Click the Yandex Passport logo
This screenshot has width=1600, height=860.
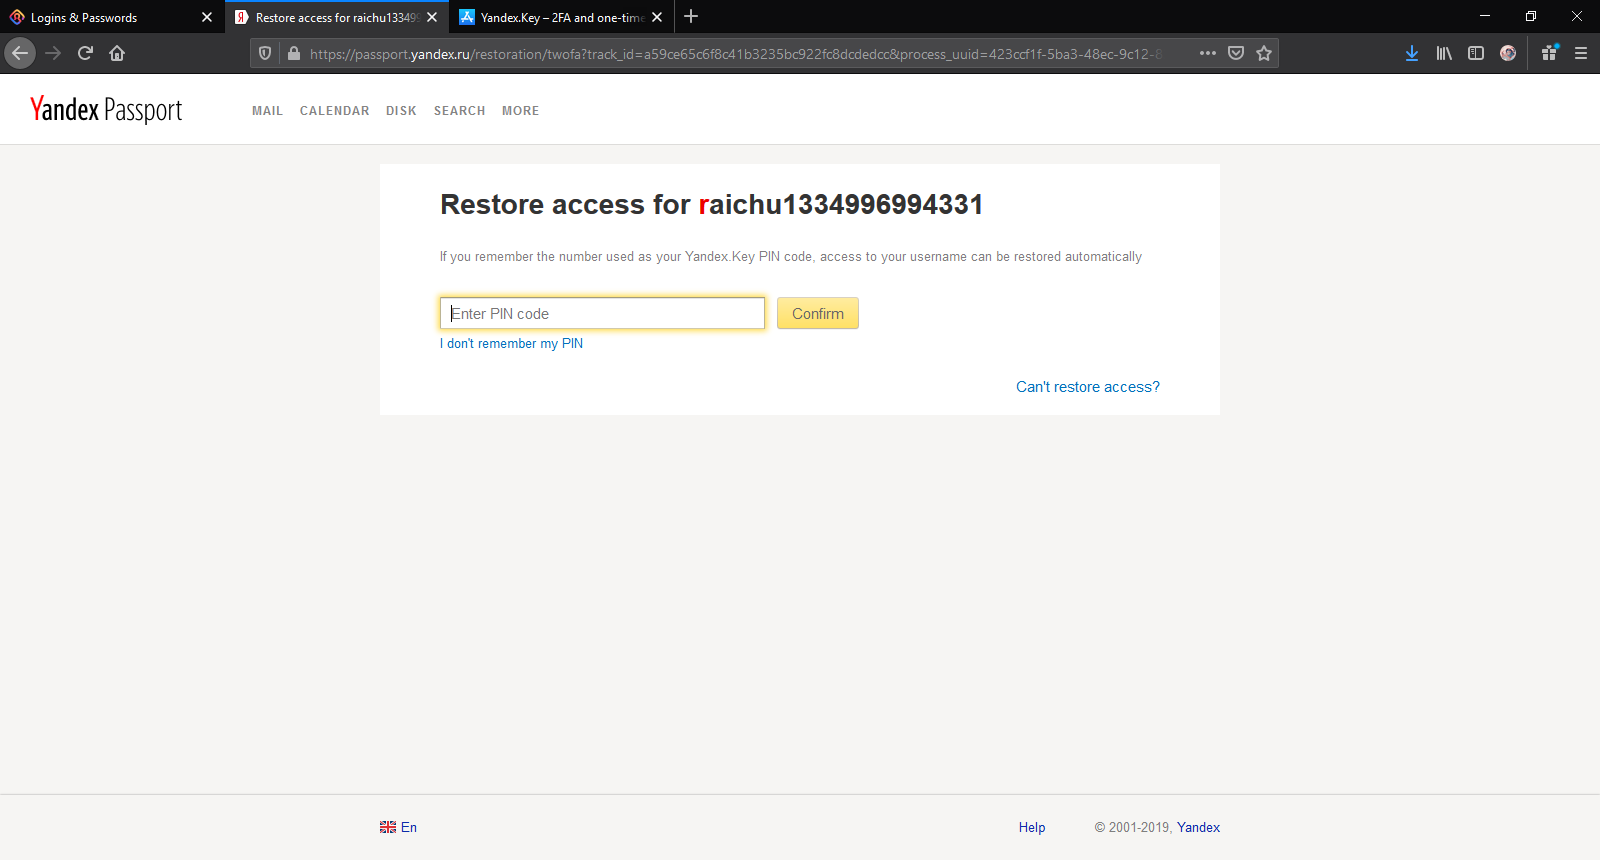(x=106, y=109)
